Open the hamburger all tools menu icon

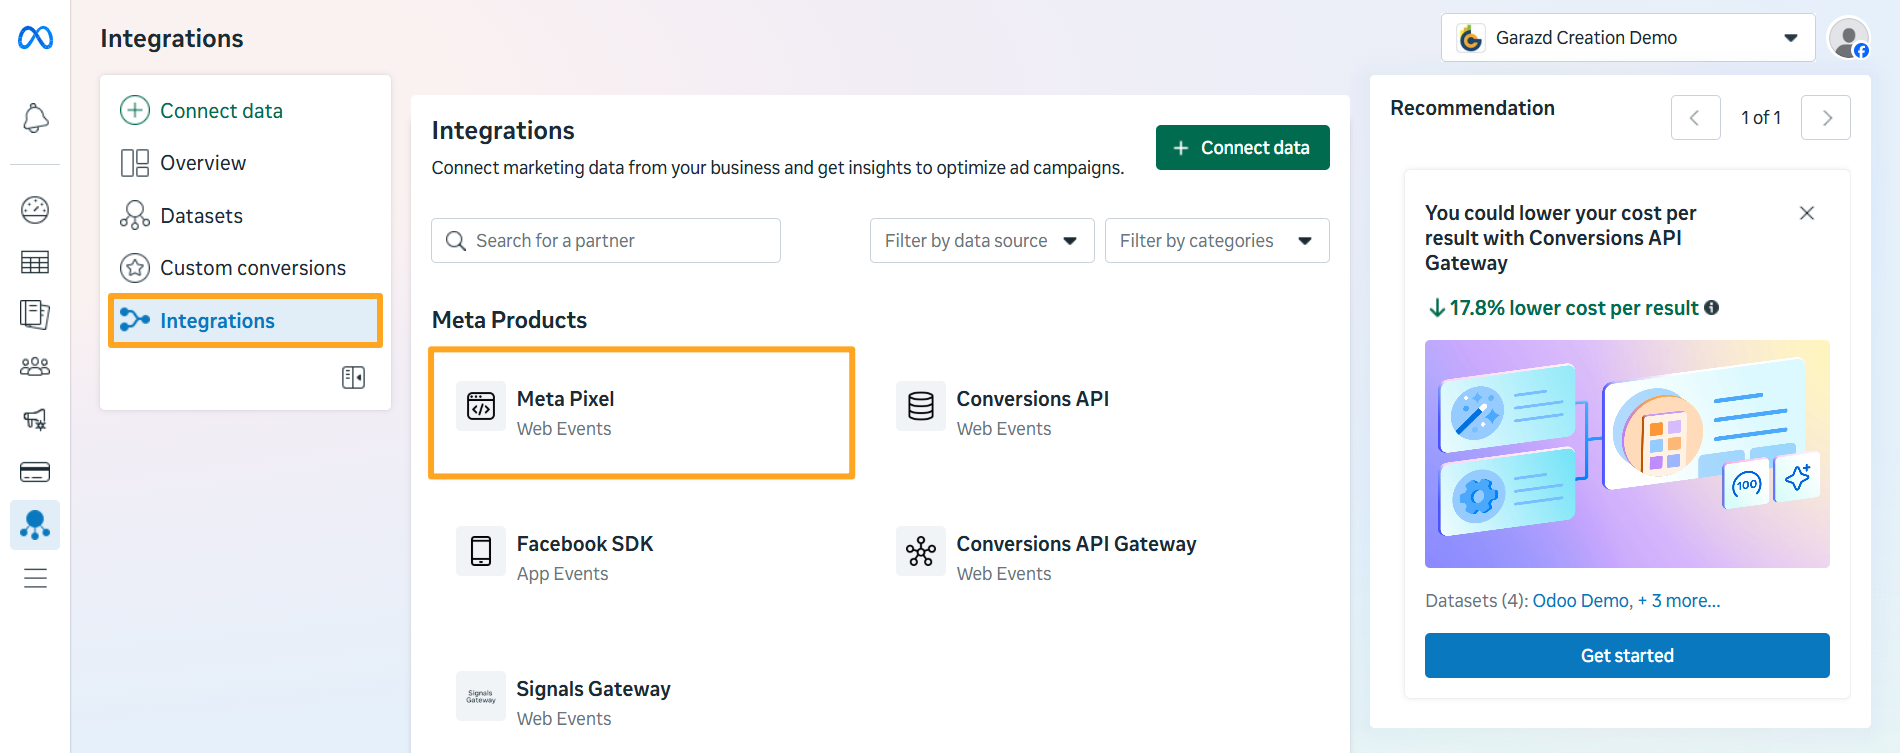35,578
